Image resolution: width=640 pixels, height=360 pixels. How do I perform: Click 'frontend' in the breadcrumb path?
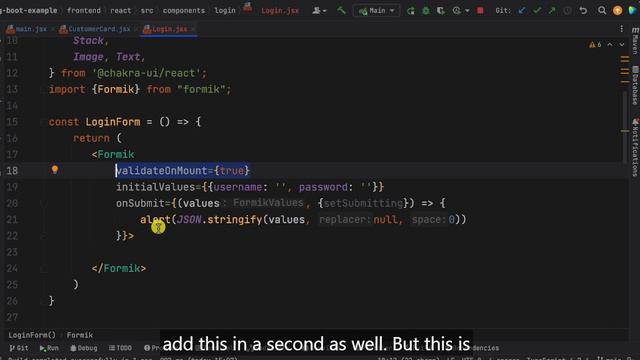tap(84, 11)
